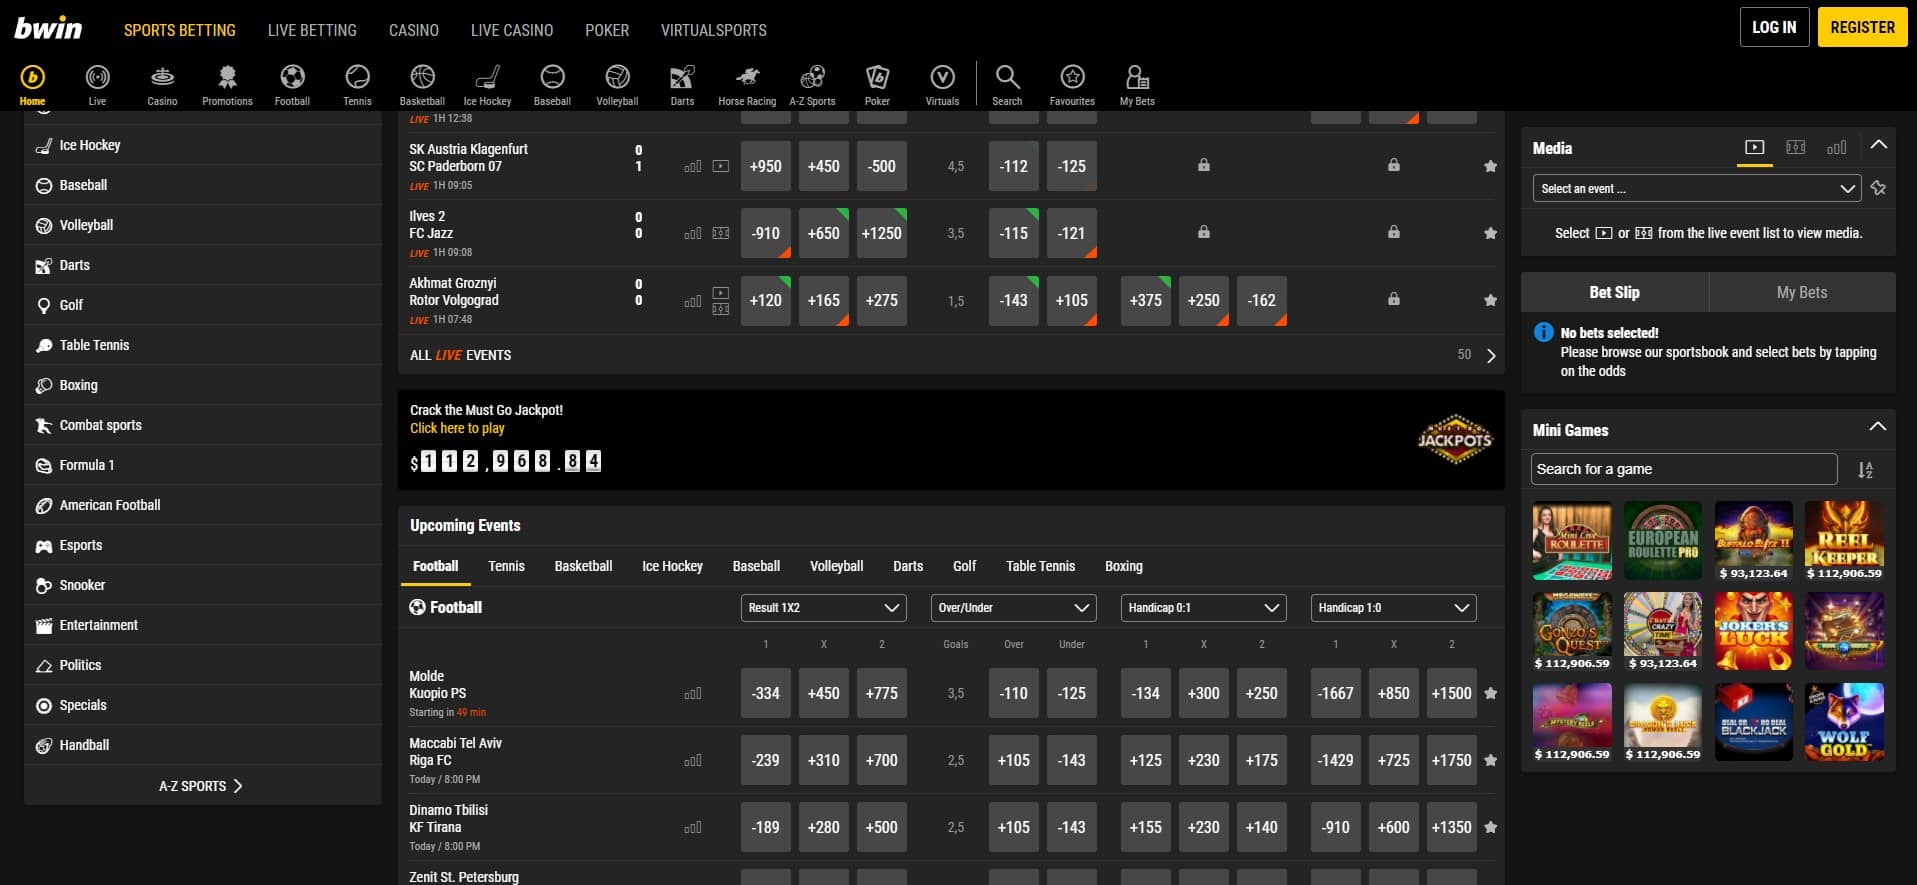This screenshot has height=885, width=1917.
Task: Select the Table Tennis tab in Upcoming Events
Action: pos(1040,566)
